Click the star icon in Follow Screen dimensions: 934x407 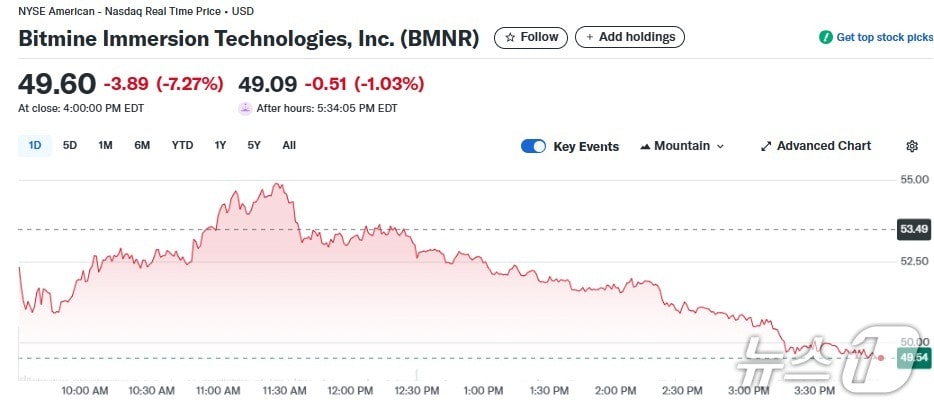510,38
